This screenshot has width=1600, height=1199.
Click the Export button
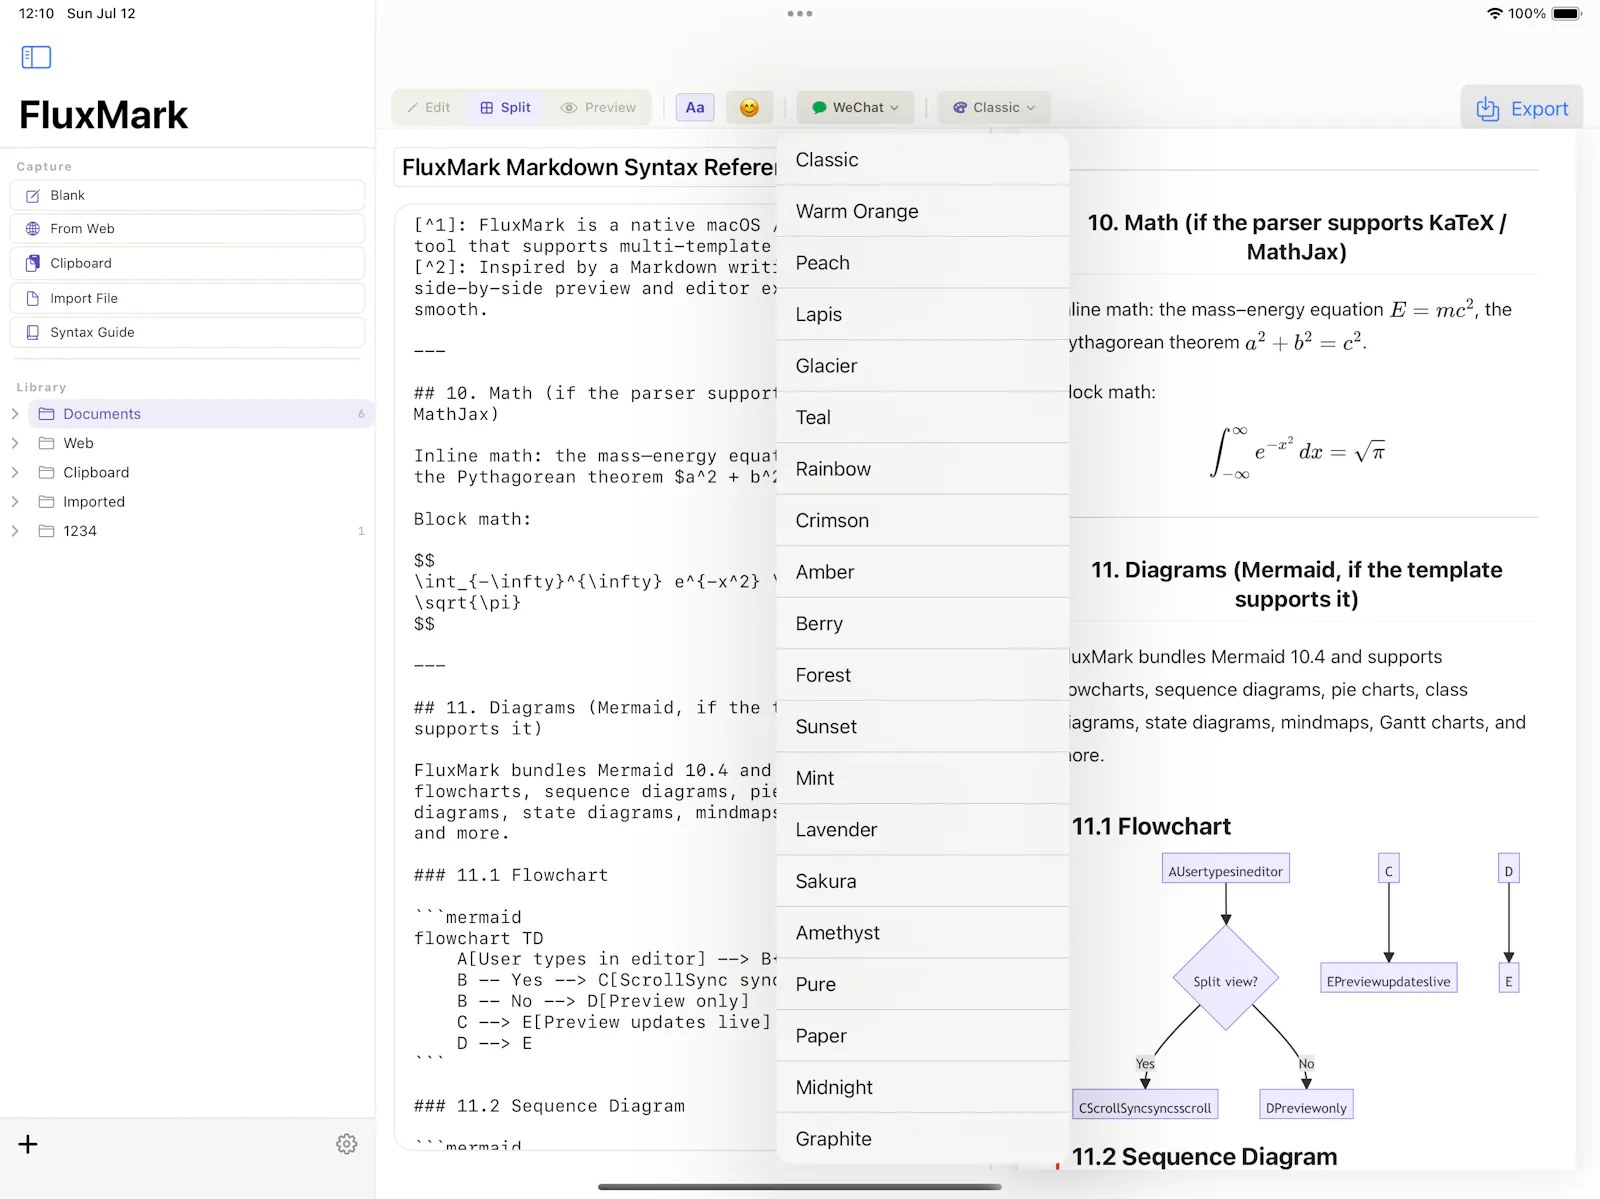[x=1522, y=108]
